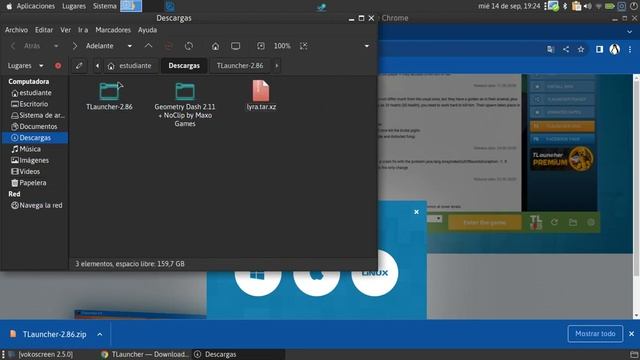Select the Geometry Dash 2.11 folder icon

(x=185, y=91)
